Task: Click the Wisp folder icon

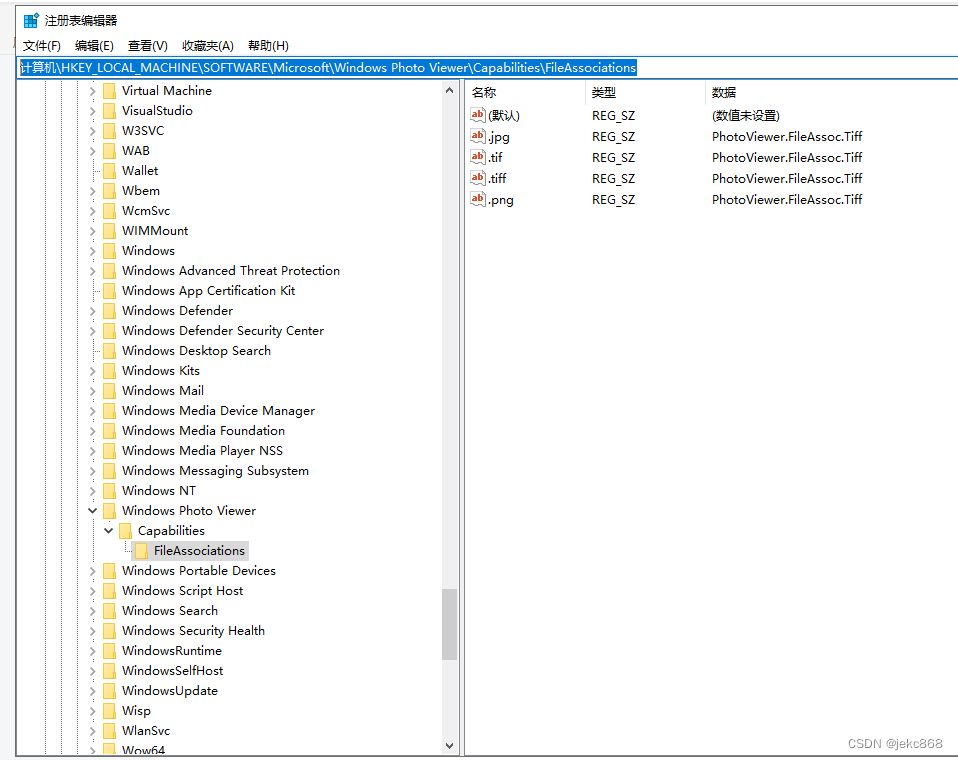Action: point(109,711)
